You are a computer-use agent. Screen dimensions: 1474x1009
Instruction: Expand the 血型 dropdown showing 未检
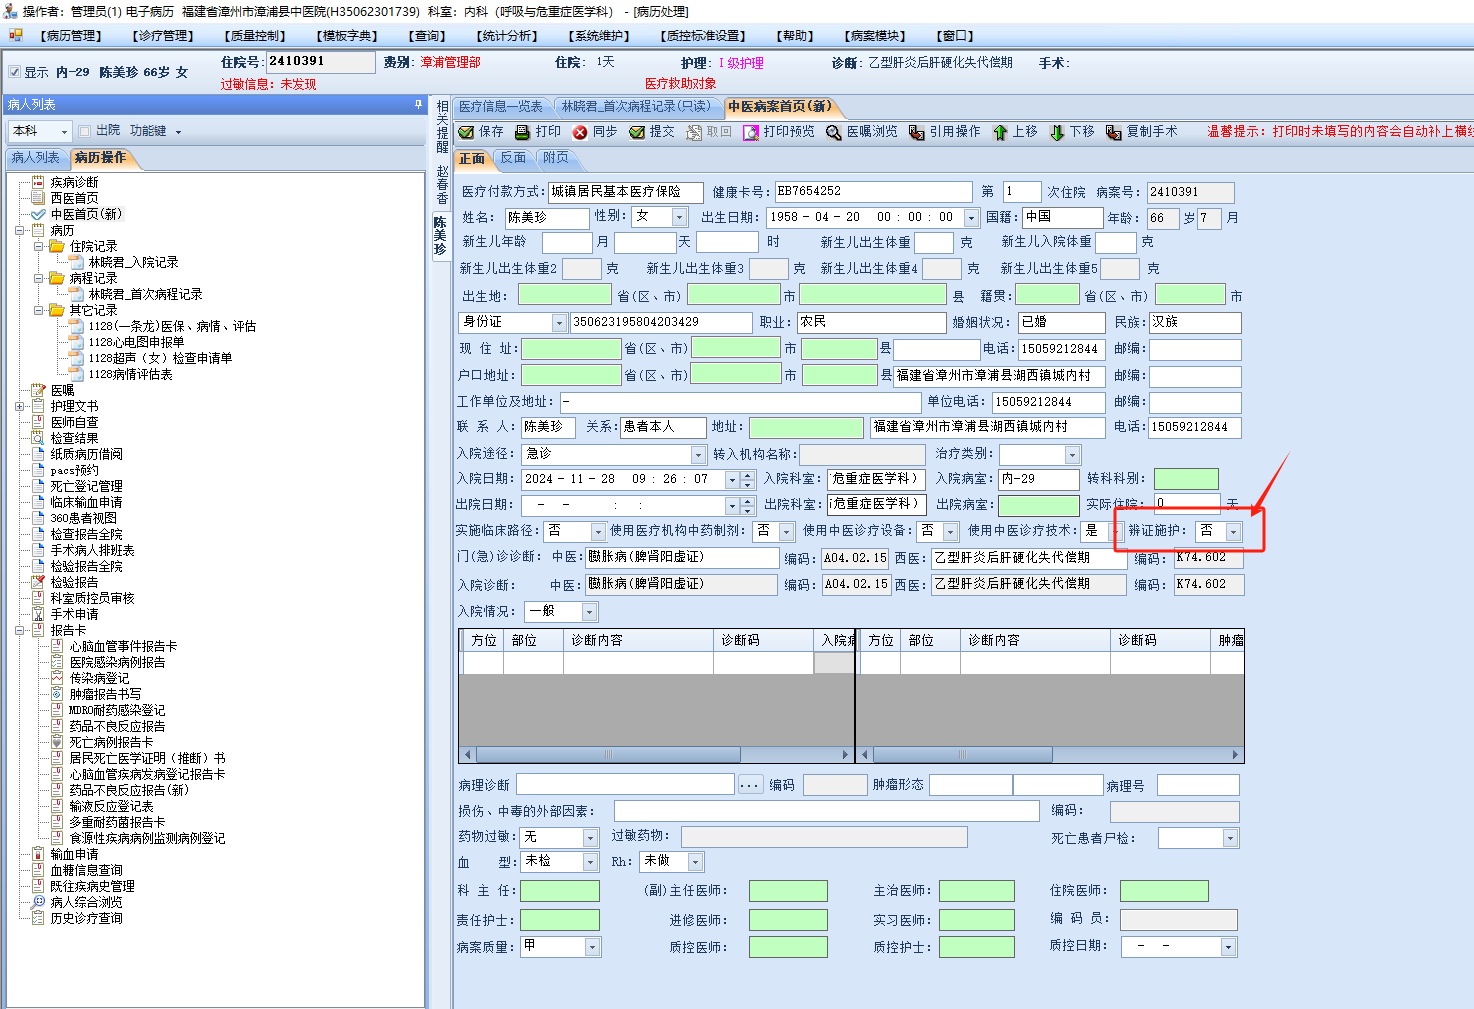click(x=590, y=862)
